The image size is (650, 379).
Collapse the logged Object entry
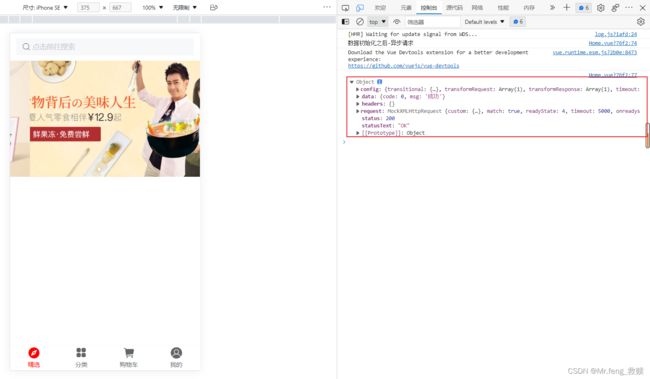click(x=352, y=82)
